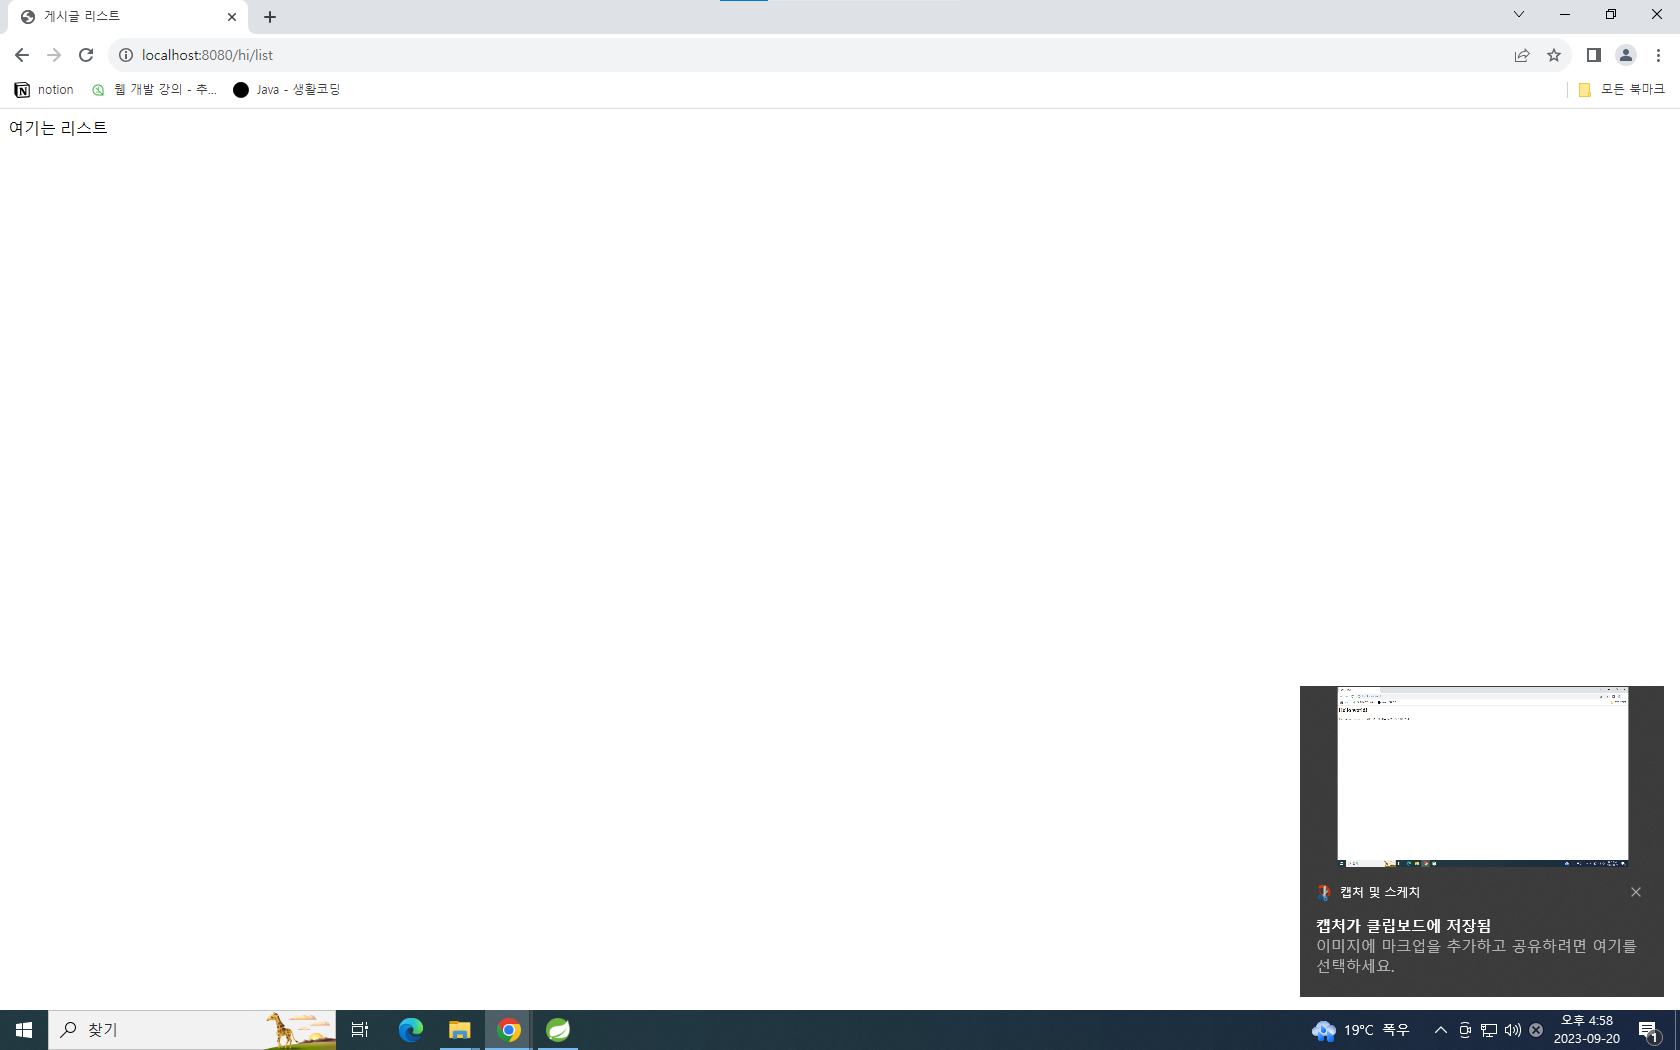
Task: Show hidden system tray icons
Action: [x=1441, y=1030]
